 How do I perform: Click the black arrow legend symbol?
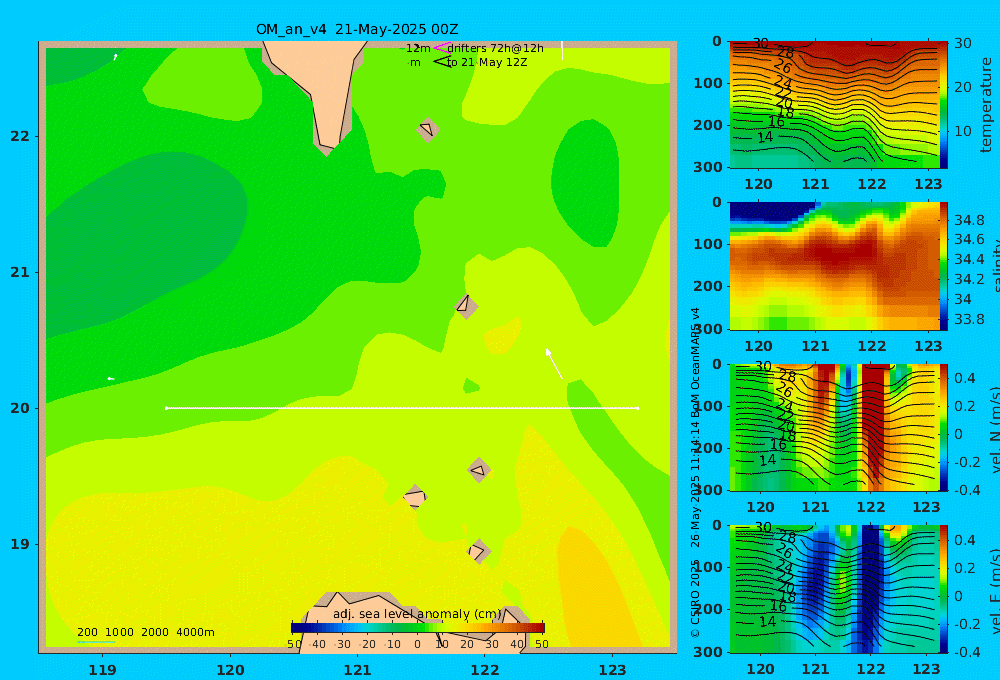441,61
